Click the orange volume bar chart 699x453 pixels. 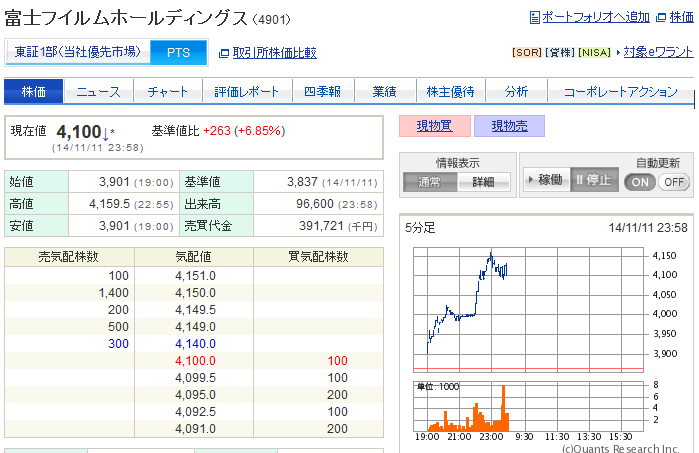[x=528, y=406]
